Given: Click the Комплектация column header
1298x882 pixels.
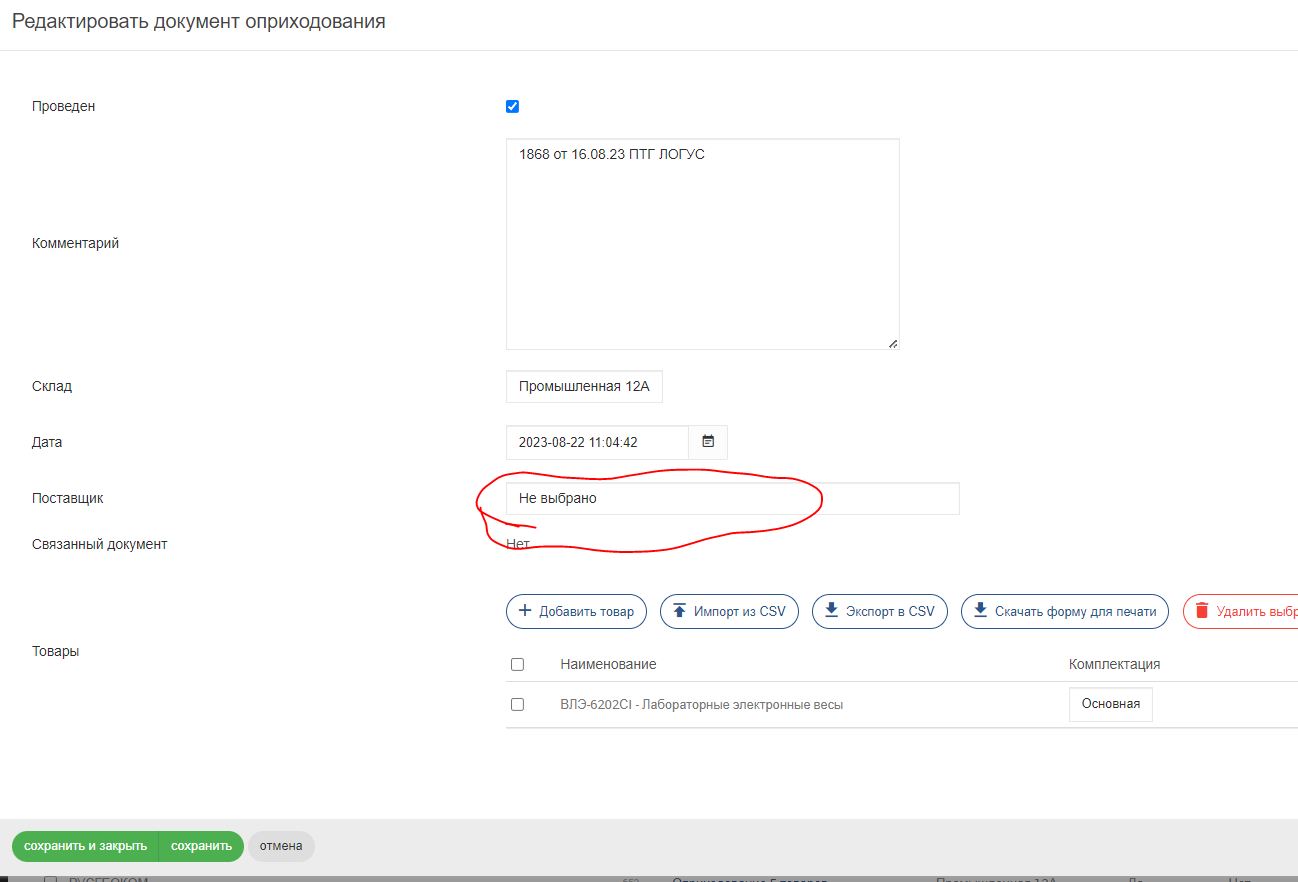Looking at the screenshot, I should click(x=1114, y=665).
